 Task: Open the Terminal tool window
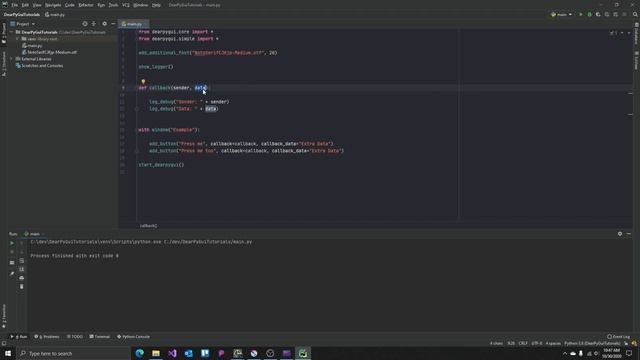point(100,337)
